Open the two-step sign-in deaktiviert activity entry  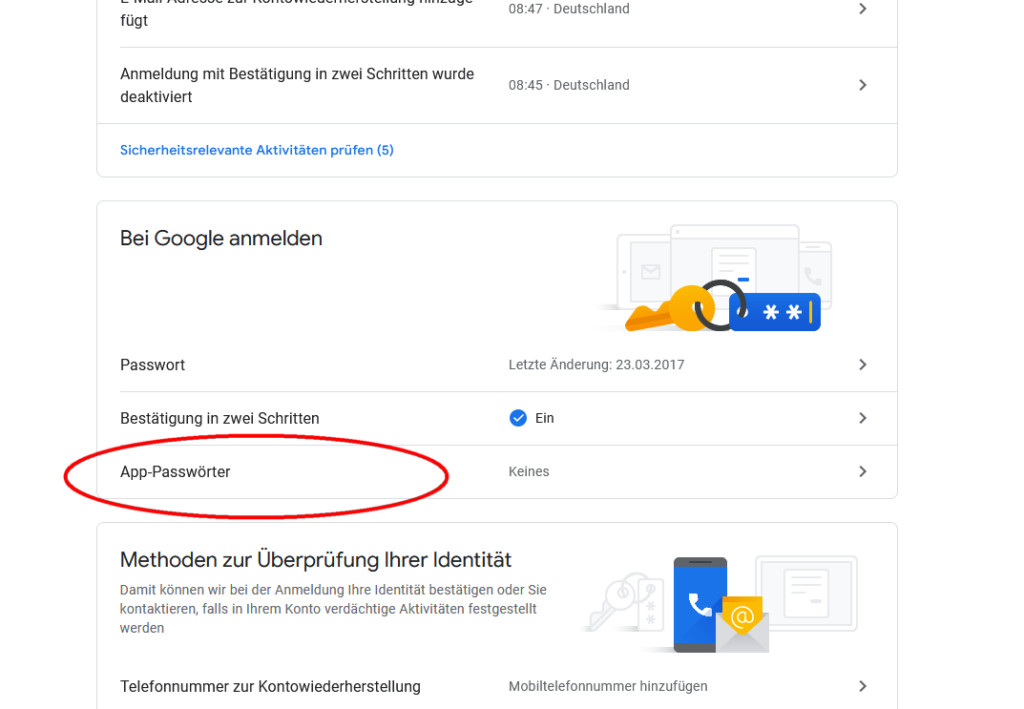click(x=297, y=85)
